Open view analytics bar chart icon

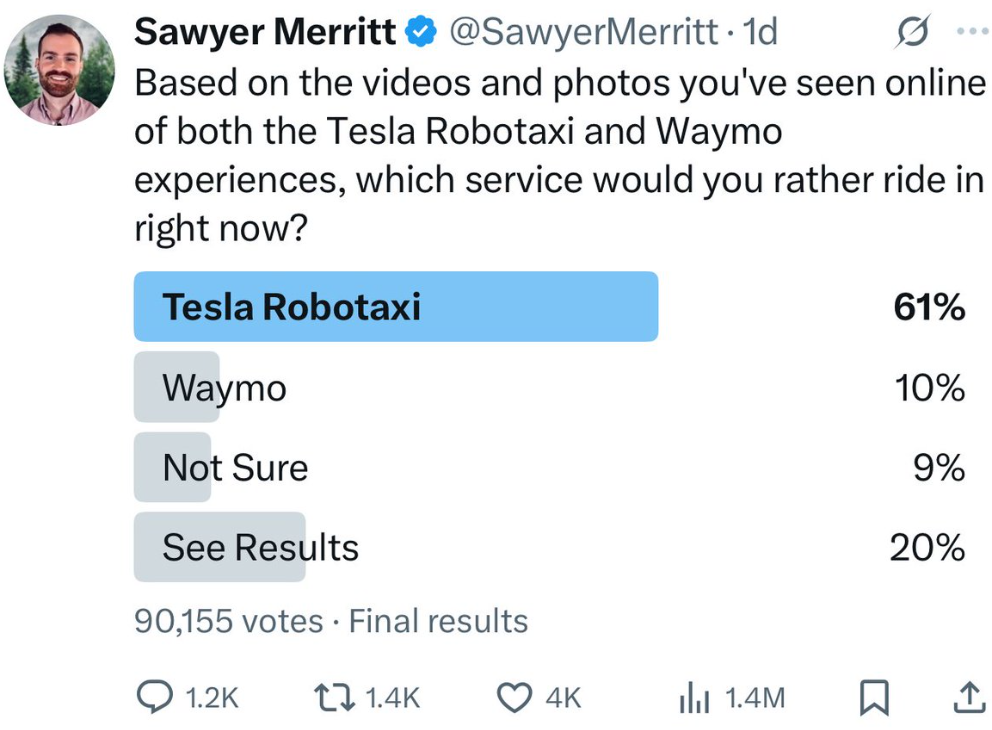point(694,697)
